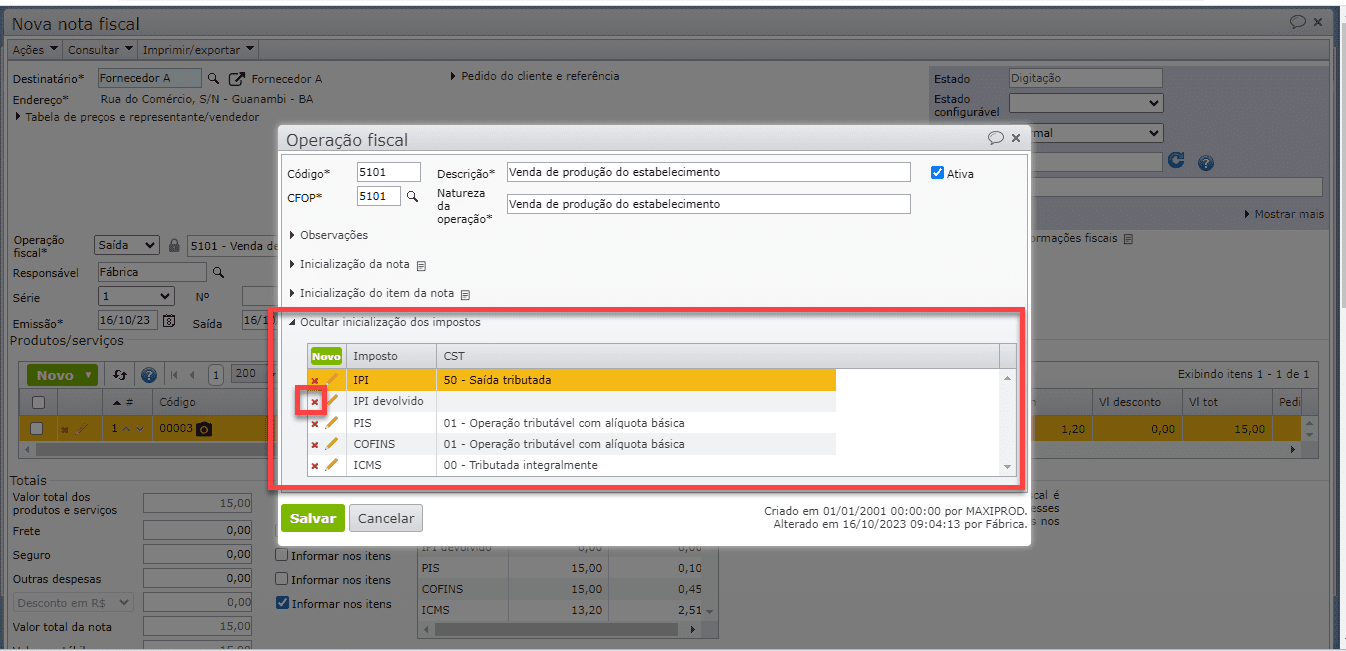Click the Destinatário input field
1346x651 pixels.
click(x=149, y=78)
